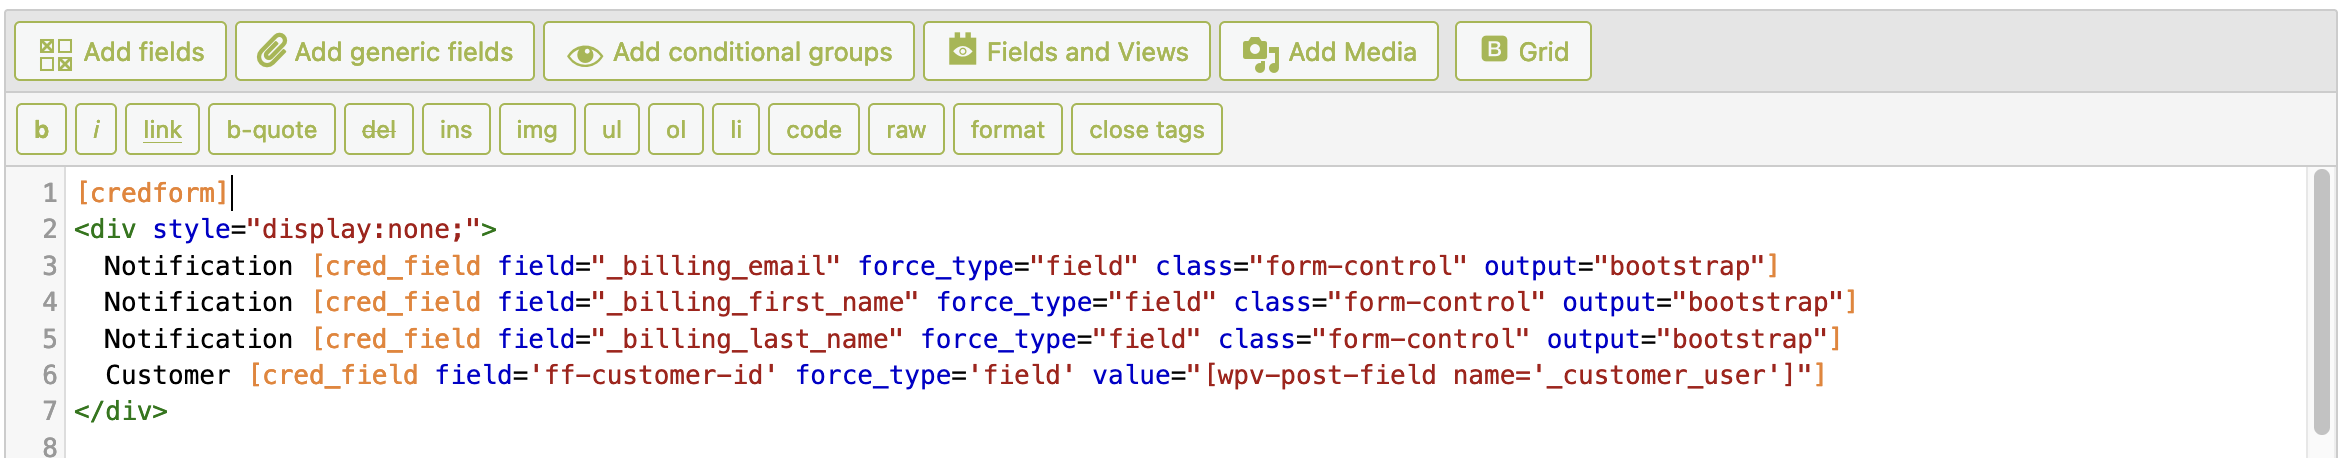Viewport: 2346px width, 458px height.
Task: Click the Fields and Views calendar icon
Action: (962, 50)
